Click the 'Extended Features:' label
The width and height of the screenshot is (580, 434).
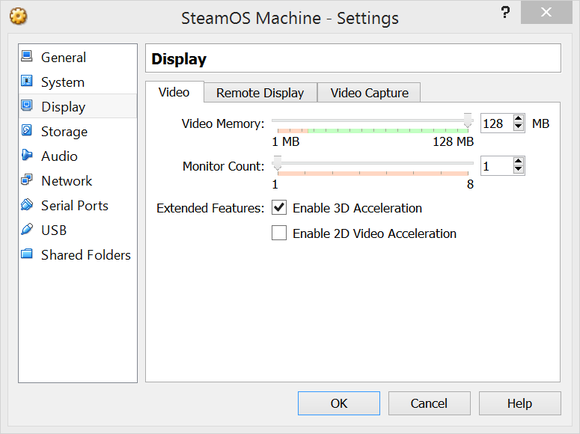pos(210,208)
